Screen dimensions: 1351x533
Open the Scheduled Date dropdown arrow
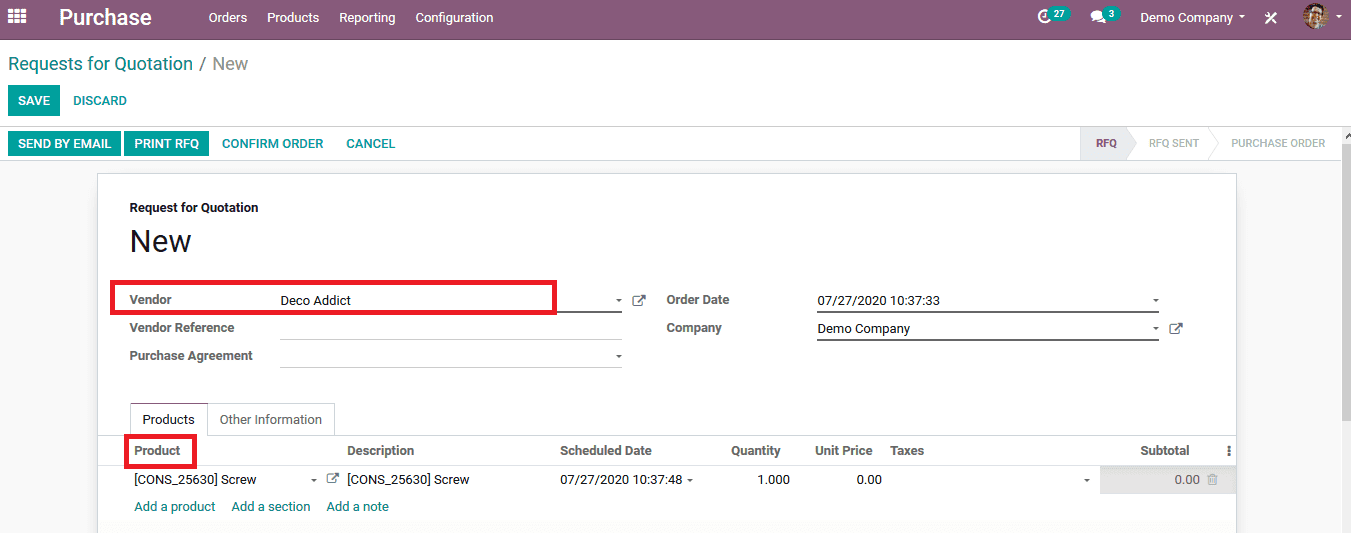690,480
